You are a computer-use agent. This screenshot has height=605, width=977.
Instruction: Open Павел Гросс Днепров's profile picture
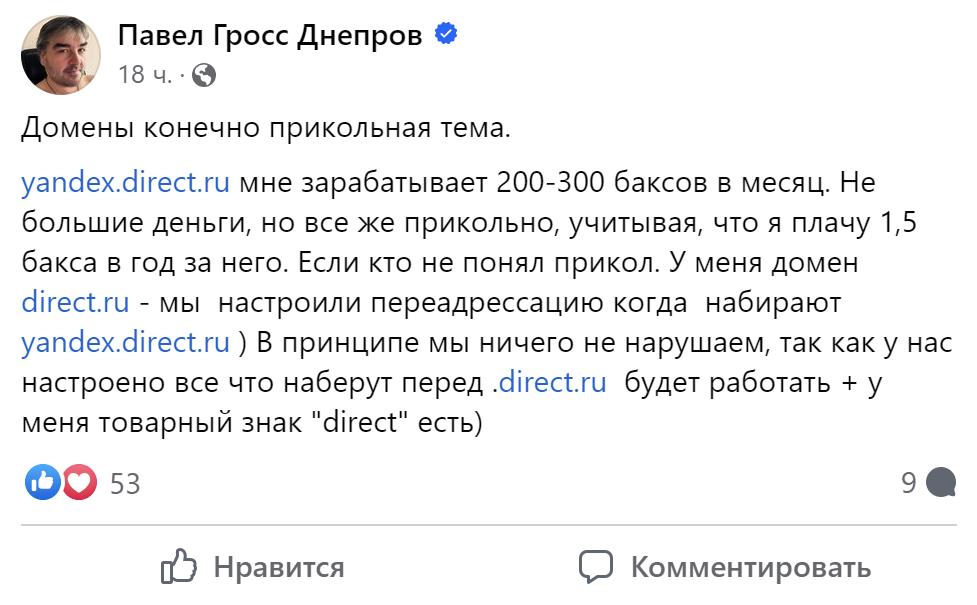[60, 52]
